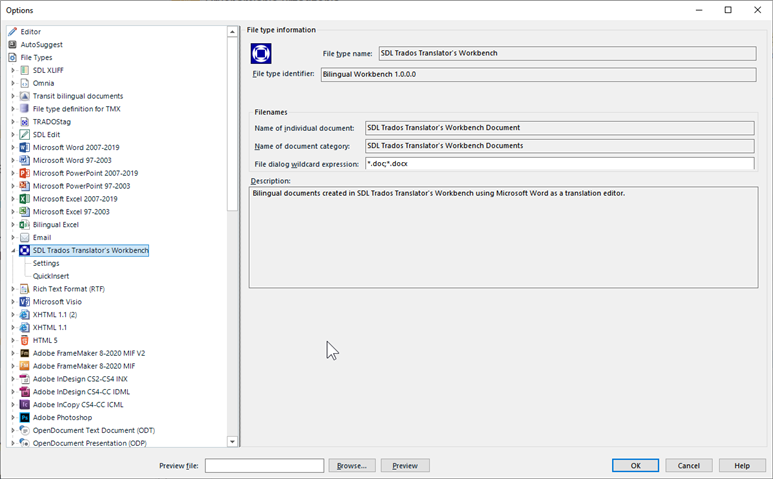Collapse SDL Trados Translator's Workbench node
The height and width of the screenshot is (479, 773).
click(x=13, y=250)
